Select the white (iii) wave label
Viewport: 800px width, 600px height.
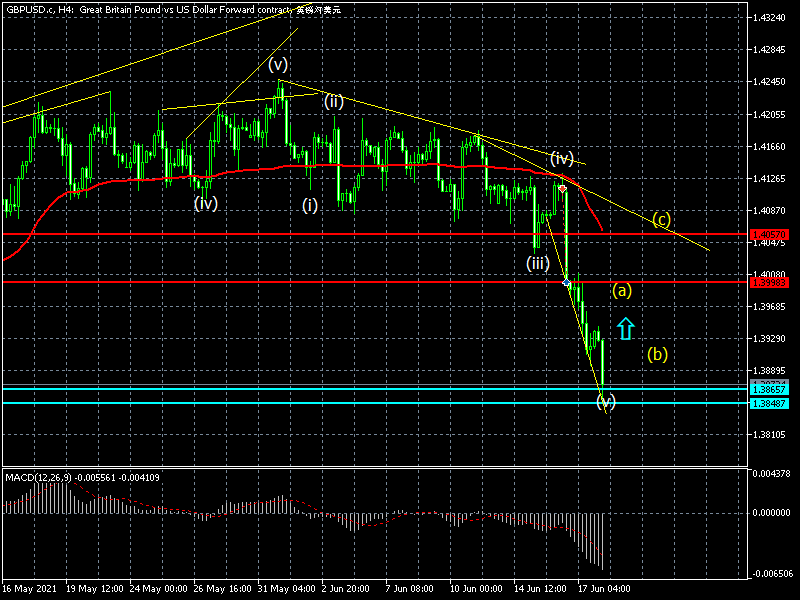[x=538, y=263]
